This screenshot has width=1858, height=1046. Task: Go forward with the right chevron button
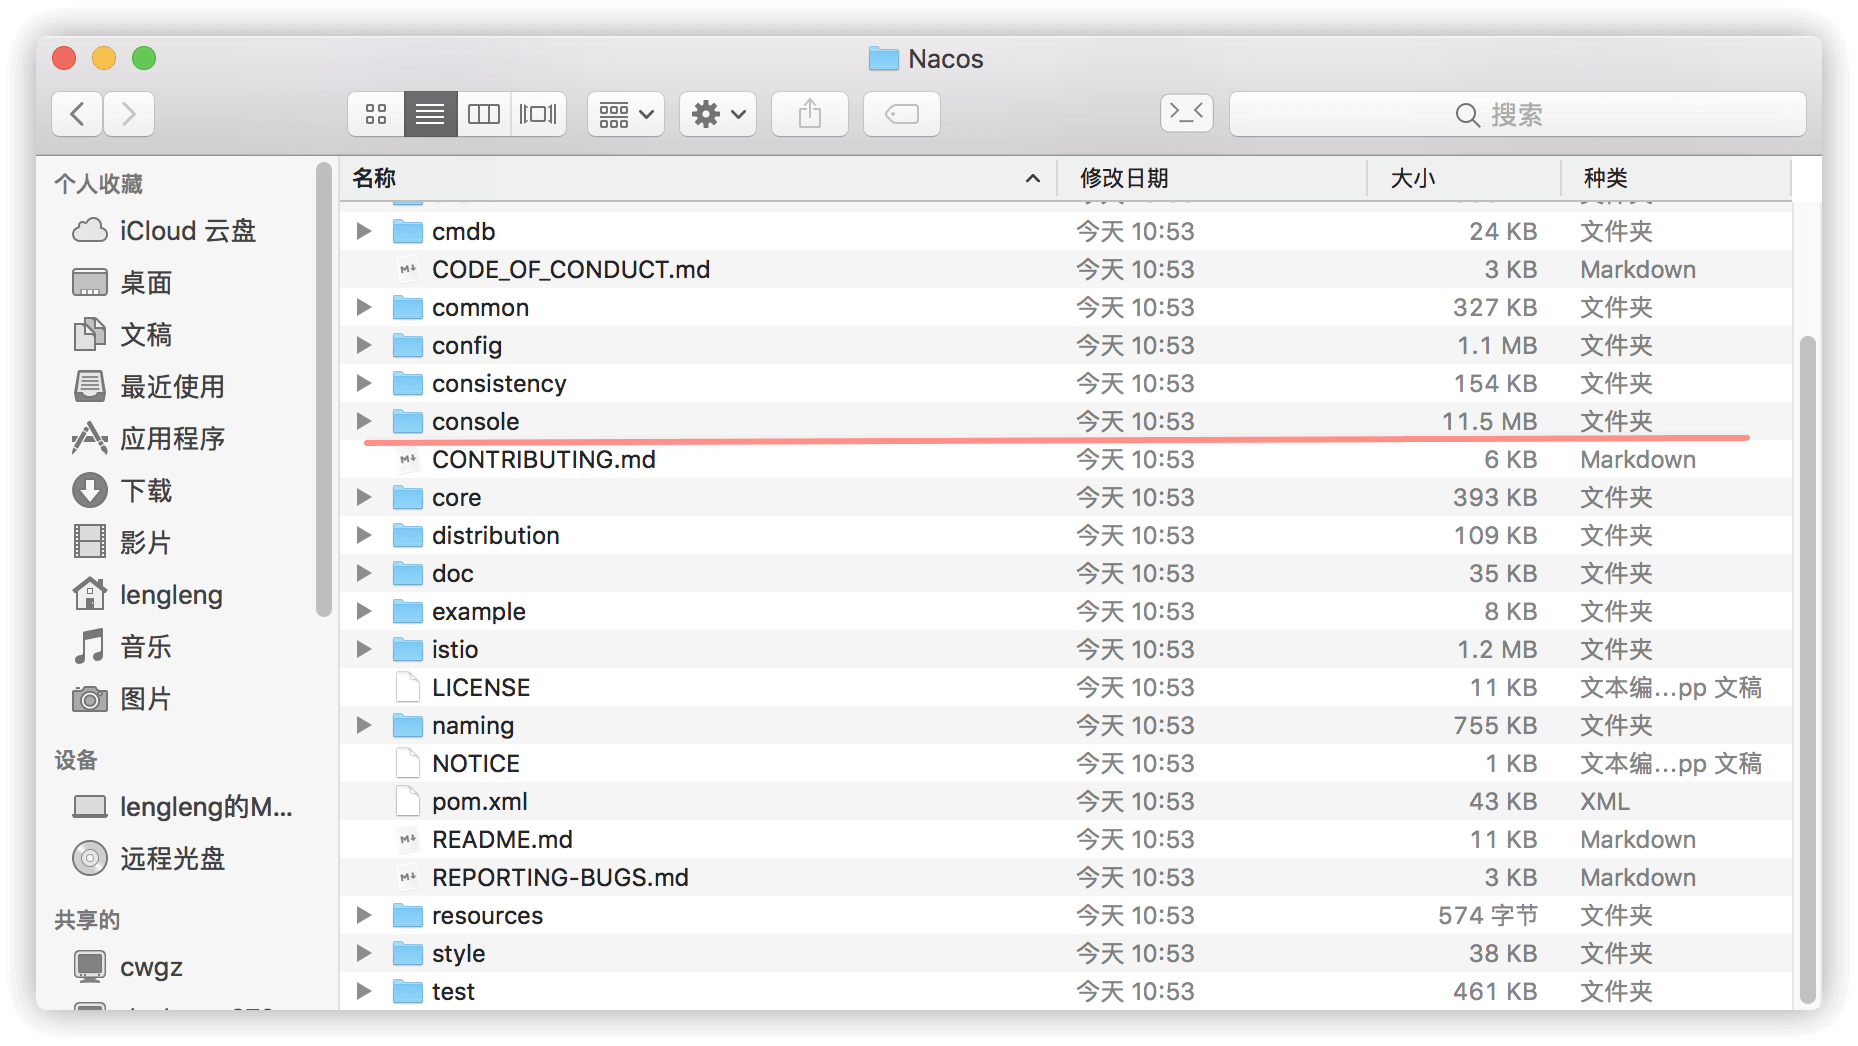point(128,114)
